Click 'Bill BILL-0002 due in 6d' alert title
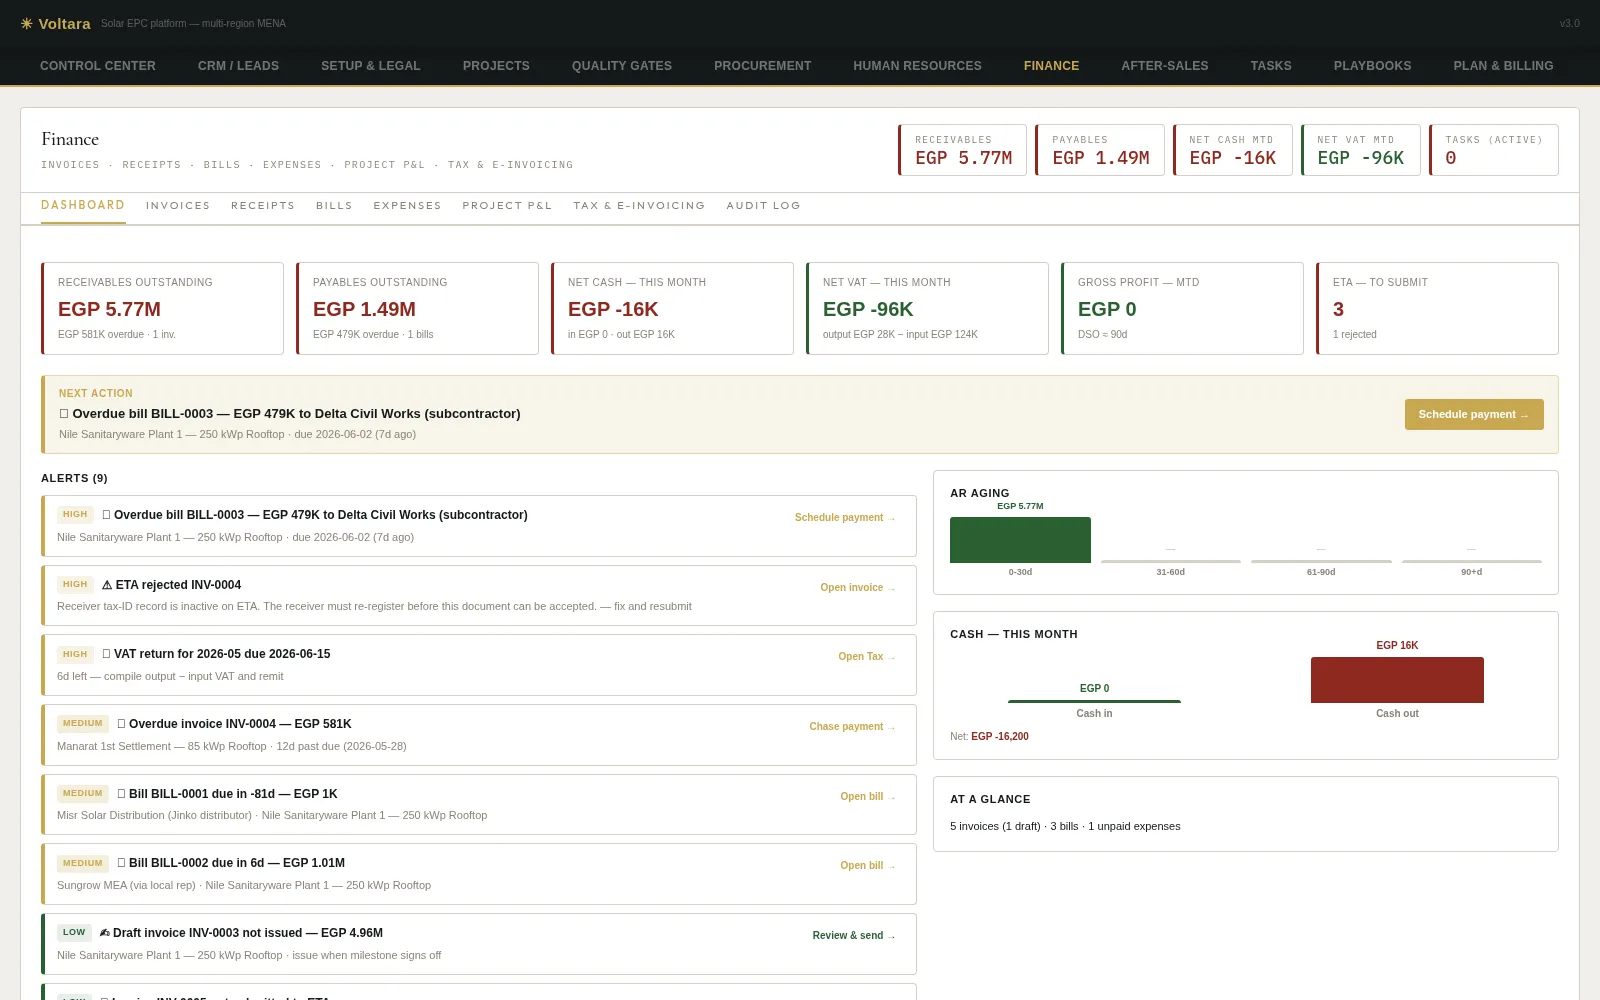The image size is (1600, 1000). pyautogui.click(x=237, y=863)
